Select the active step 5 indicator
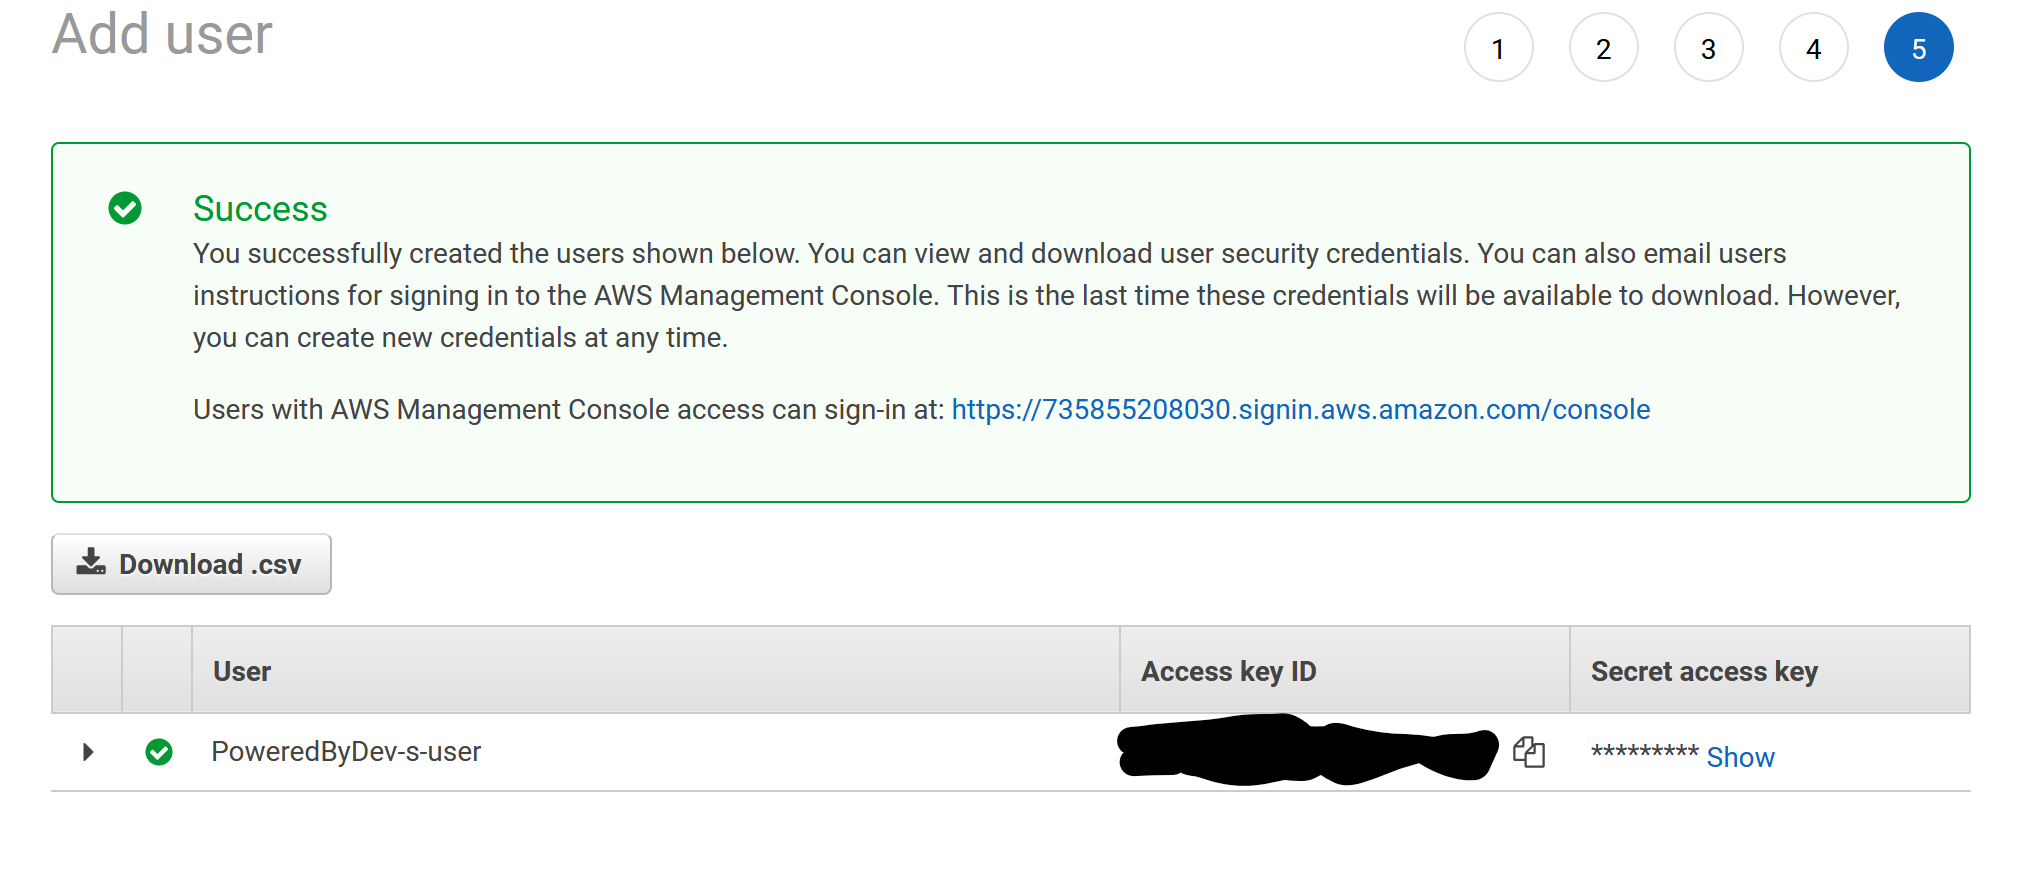The width and height of the screenshot is (2028, 892). 1918,48
